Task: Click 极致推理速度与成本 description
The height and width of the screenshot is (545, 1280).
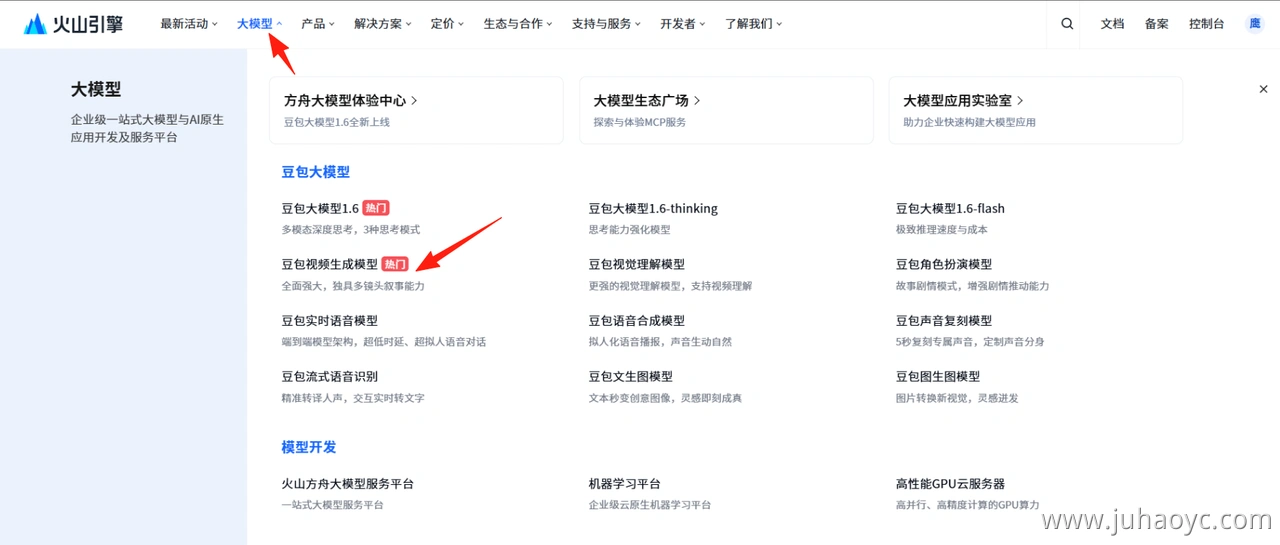Action: tap(942, 229)
